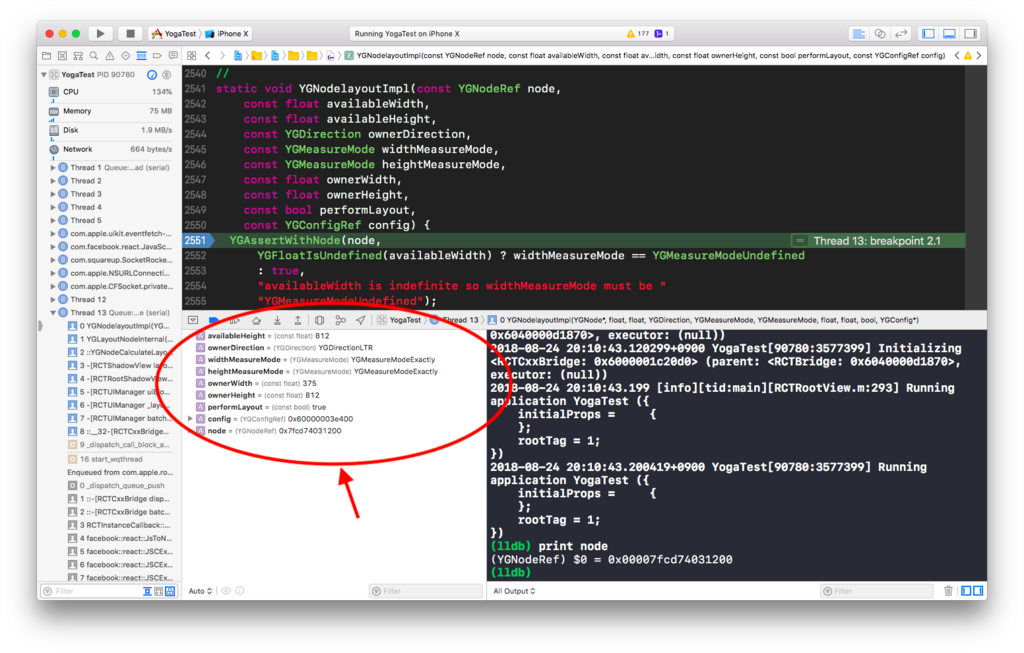Select the Memory gauge row

click(110, 111)
